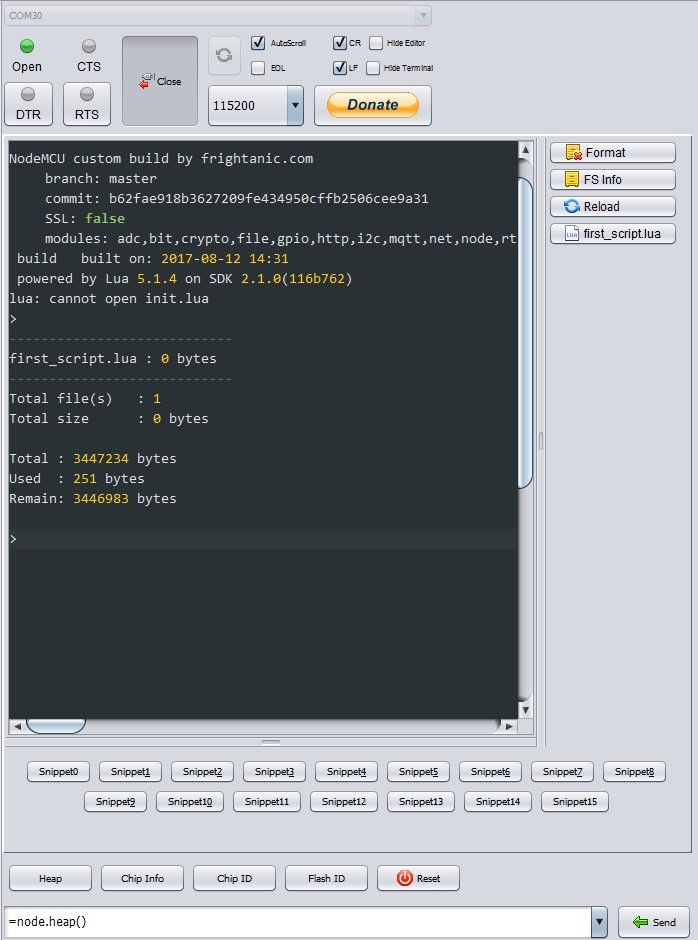Viewport: 698px width, 940px height.
Task: Click the Close serial port button
Action: [x=160, y=81]
